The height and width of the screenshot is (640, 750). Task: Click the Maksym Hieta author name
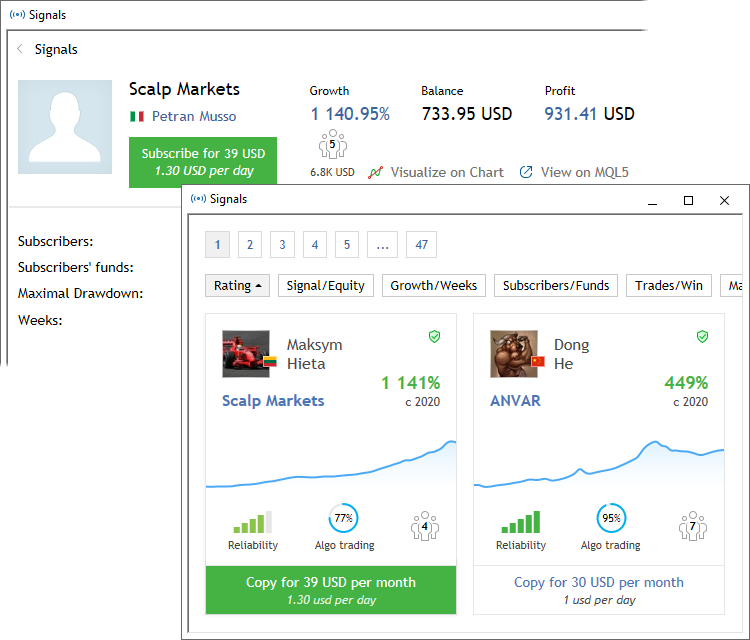[314, 354]
